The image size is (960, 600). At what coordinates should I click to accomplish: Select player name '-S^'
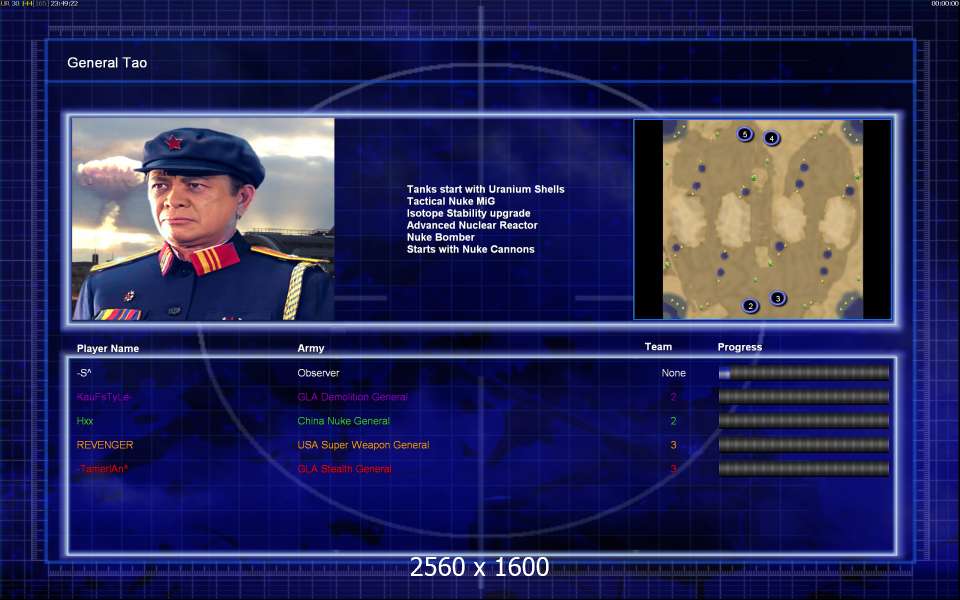84,373
